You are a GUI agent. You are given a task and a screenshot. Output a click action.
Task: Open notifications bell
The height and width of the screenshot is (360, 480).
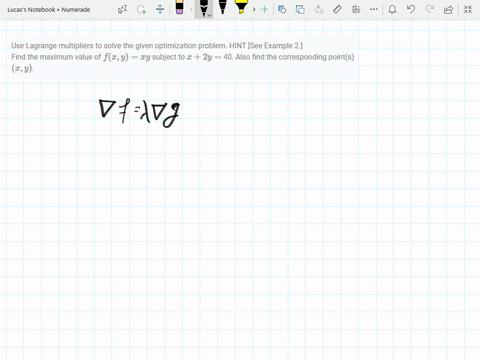click(x=392, y=9)
